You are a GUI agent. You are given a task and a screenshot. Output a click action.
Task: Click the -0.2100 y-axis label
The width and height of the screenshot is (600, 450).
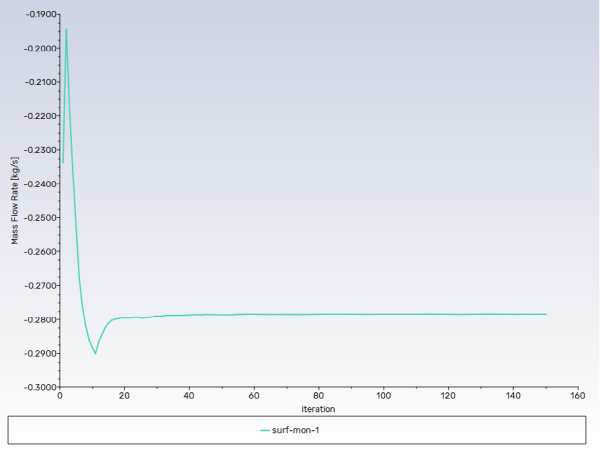click(x=41, y=82)
